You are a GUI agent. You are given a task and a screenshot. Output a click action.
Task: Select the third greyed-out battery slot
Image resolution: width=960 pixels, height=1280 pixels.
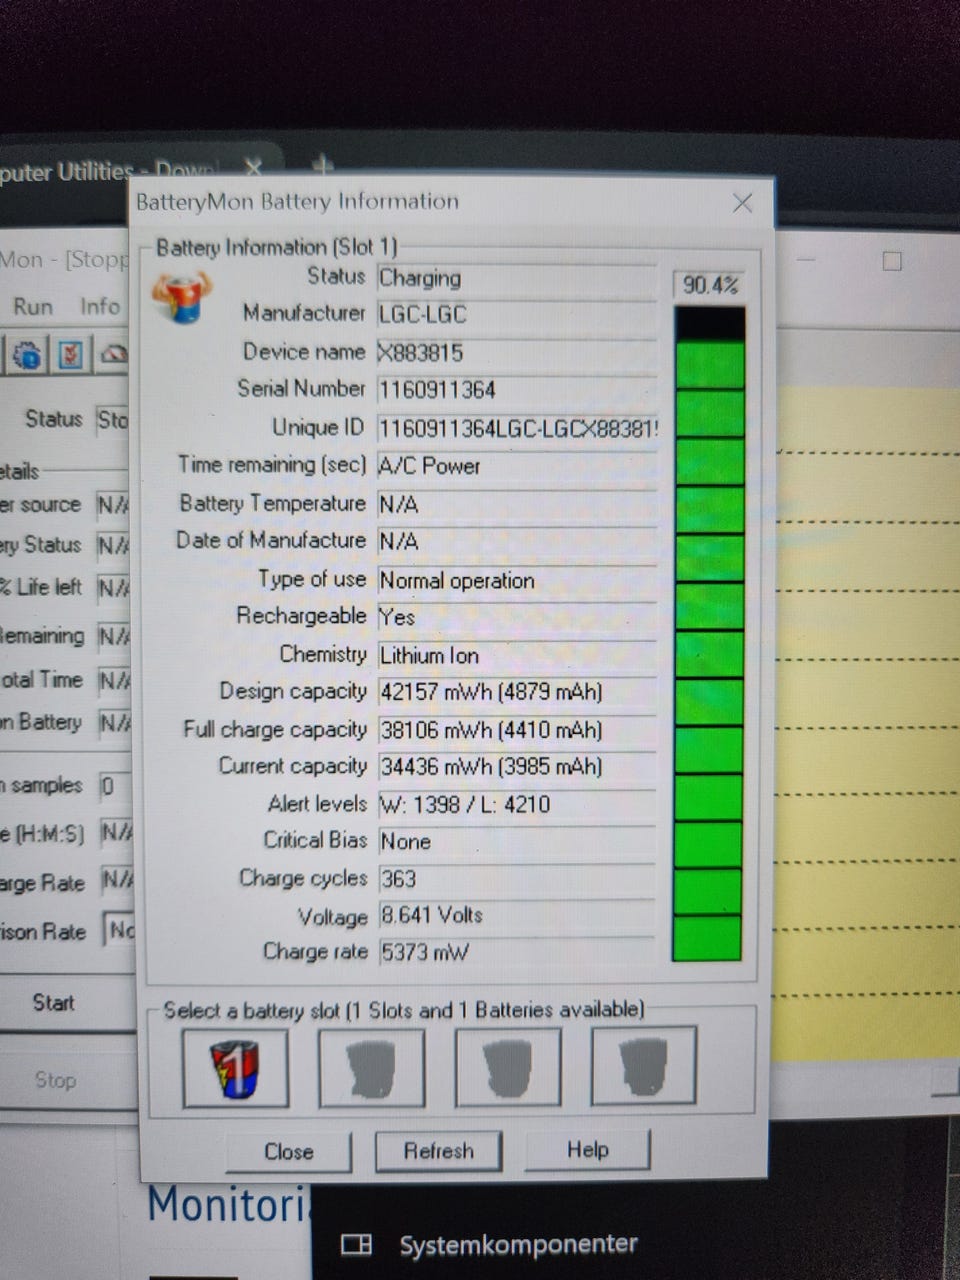click(508, 1068)
